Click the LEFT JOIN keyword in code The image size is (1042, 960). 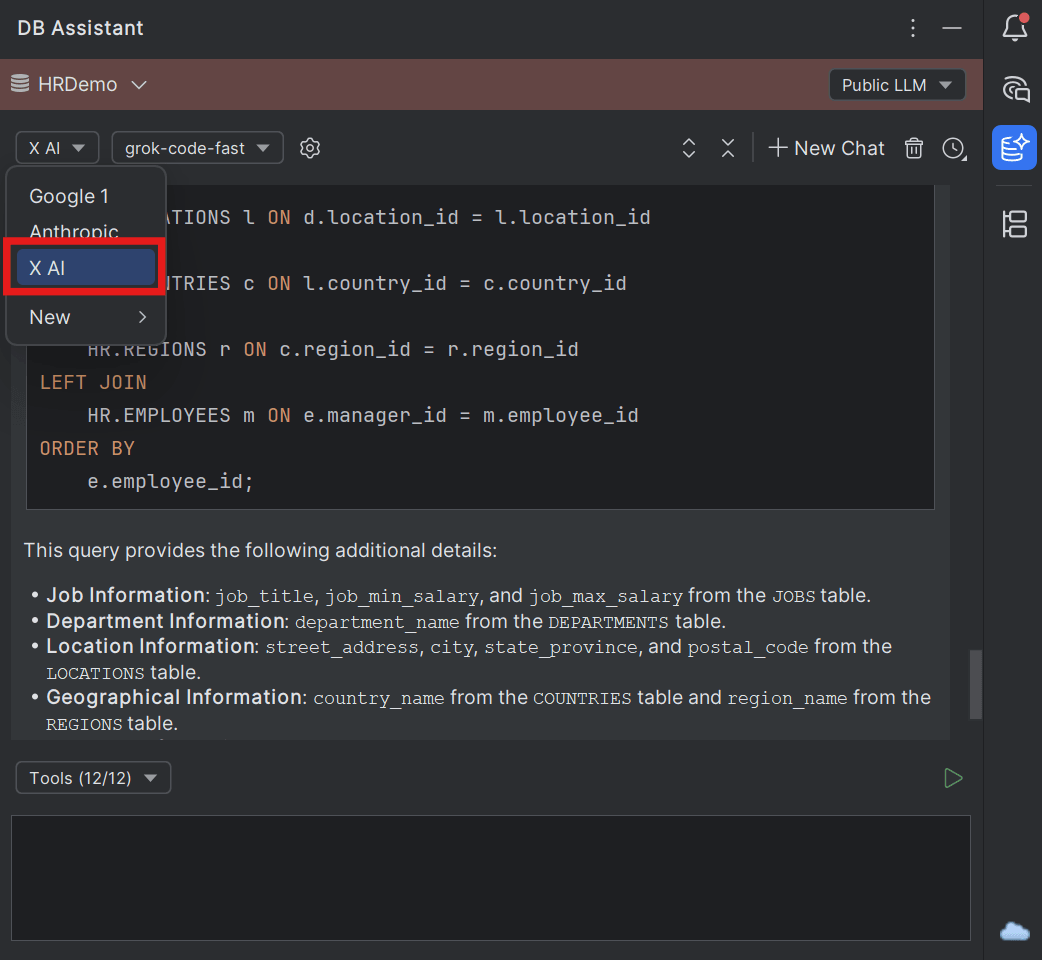coord(93,383)
